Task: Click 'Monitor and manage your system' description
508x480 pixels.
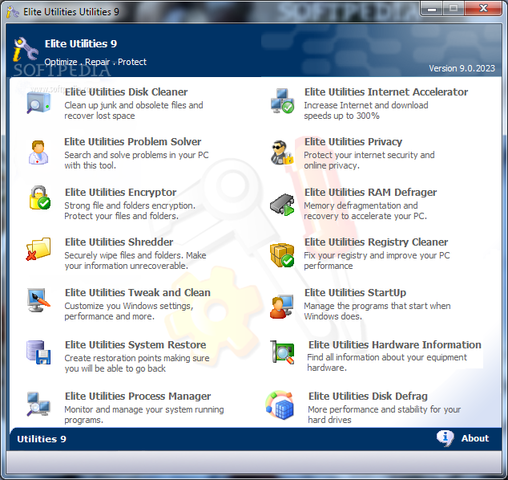Action: tap(144, 415)
